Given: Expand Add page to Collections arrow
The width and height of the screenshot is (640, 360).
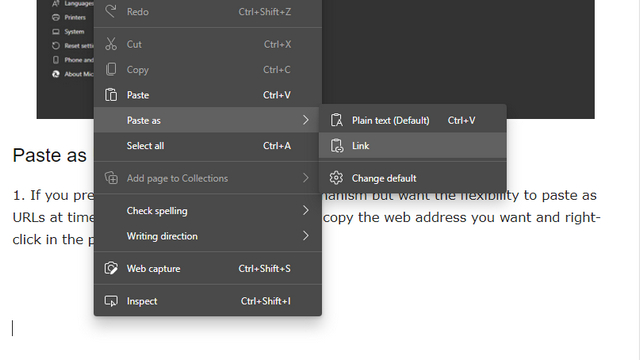Looking at the screenshot, I should (306, 178).
